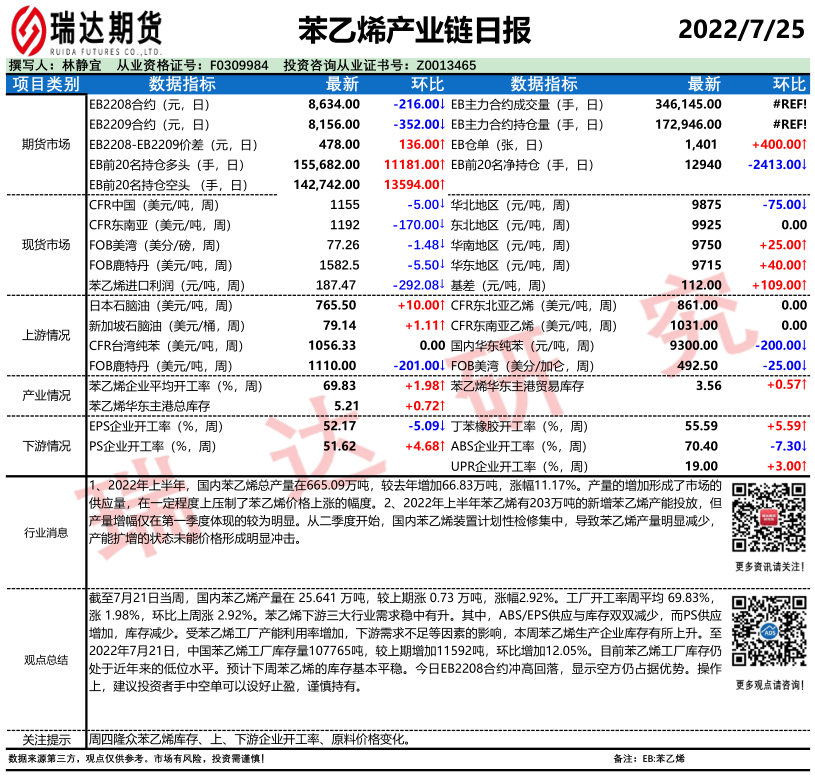815x776 pixels.
Task: Click the 观点总结 section label
Action: pyautogui.click(x=45, y=660)
